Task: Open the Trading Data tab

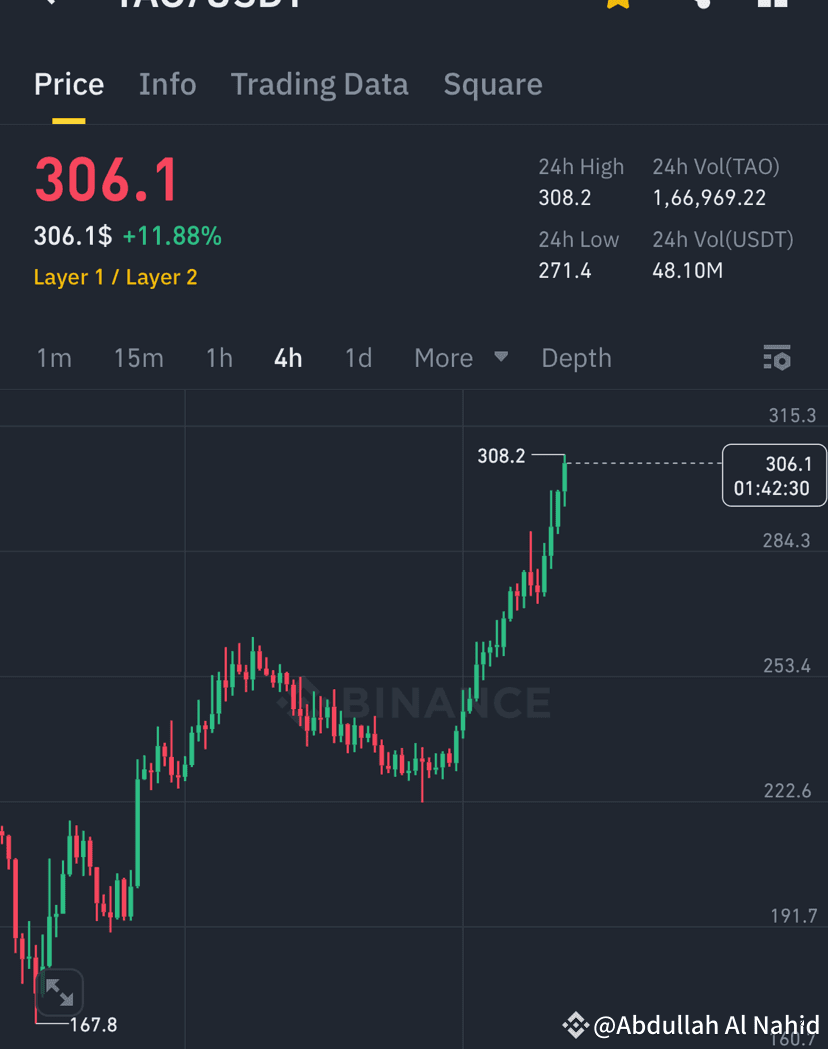Action: (319, 85)
